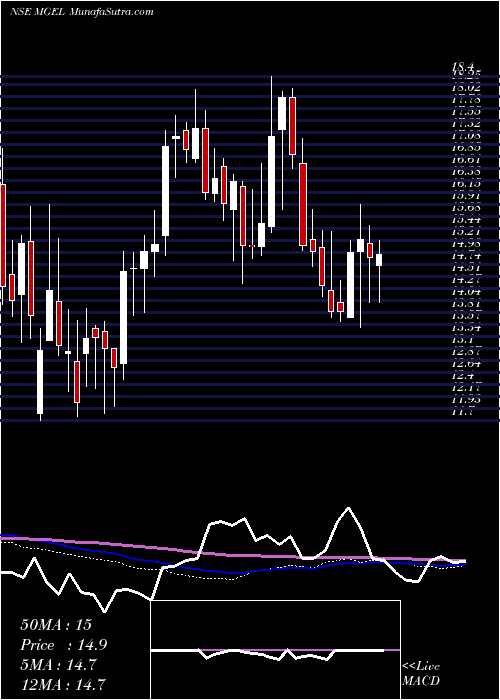
Task: Click the 17.32 price axis label
Action: click(x=467, y=124)
